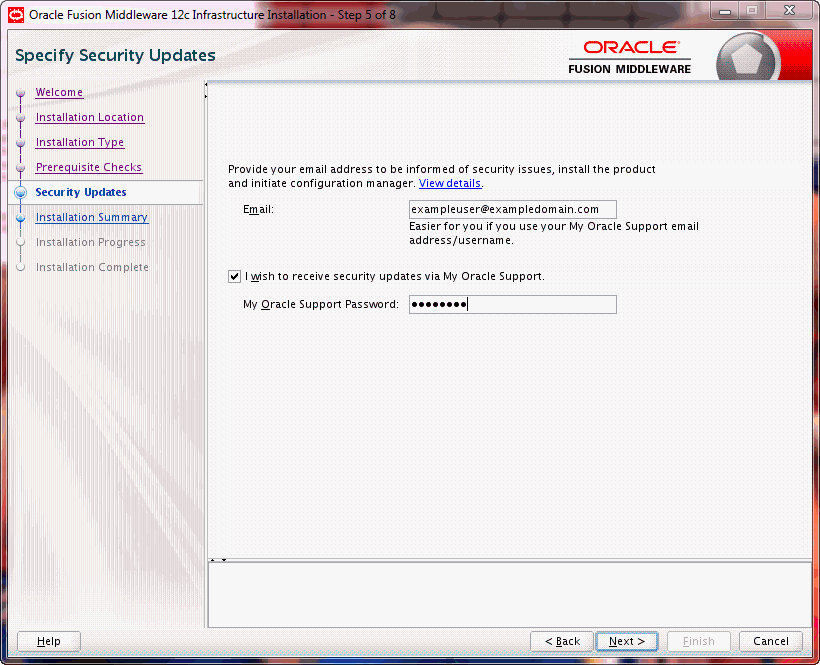Click the Installation Location step bullet icon
The image size is (820, 665).
(x=21, y=118)
